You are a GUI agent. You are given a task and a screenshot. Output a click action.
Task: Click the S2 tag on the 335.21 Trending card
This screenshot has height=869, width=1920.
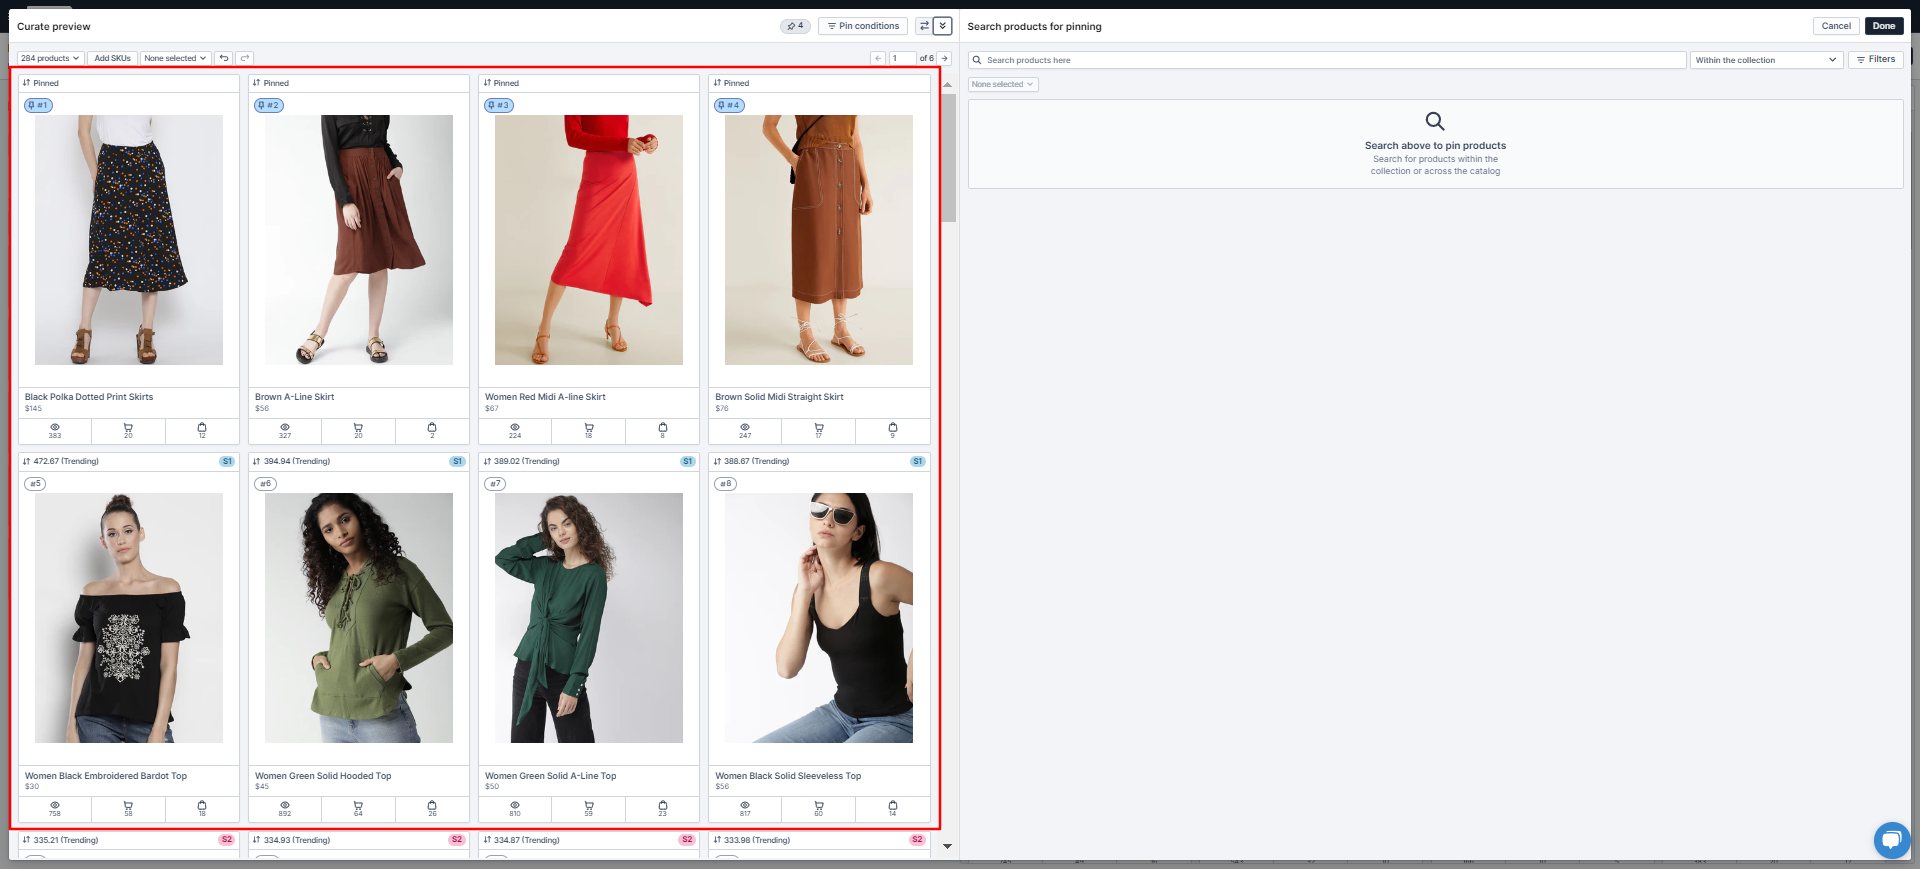tap(227, 840)
